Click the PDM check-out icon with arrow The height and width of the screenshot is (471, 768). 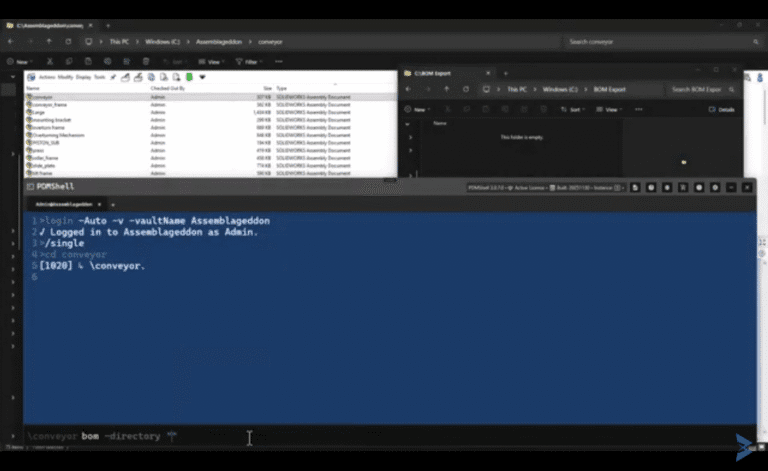(x=138, y=77)
